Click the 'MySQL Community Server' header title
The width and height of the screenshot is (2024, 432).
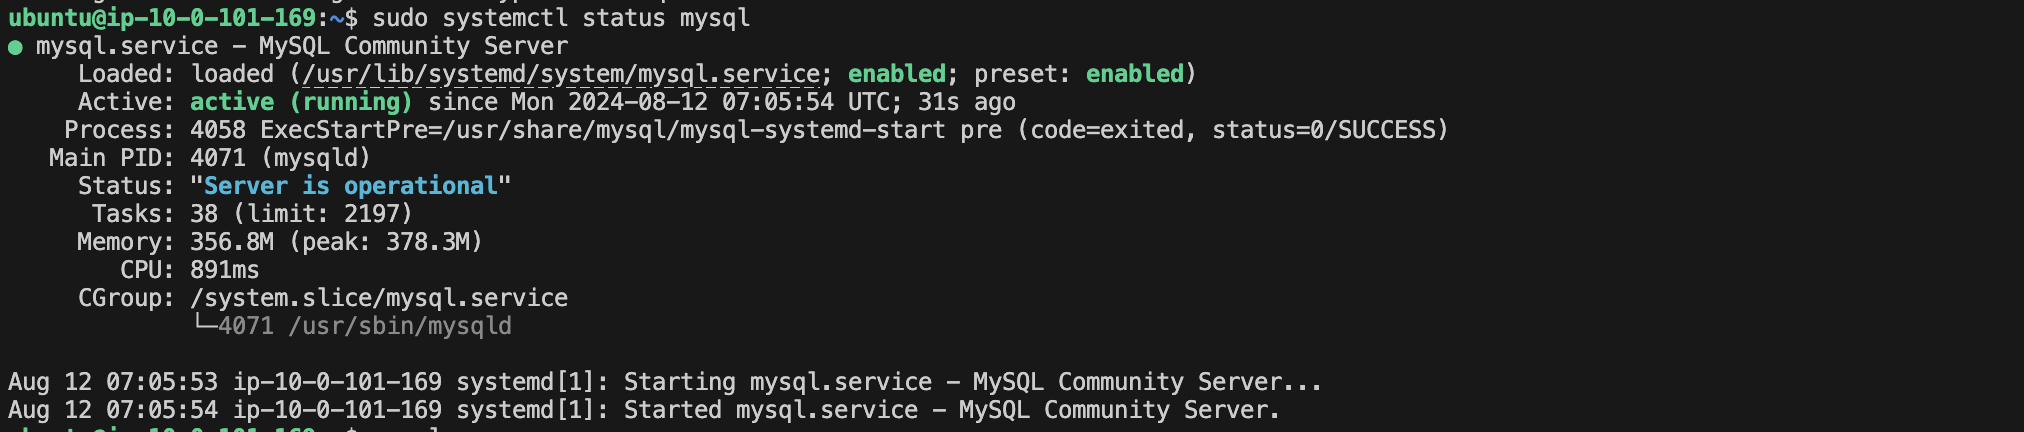[x=414, y=46]
